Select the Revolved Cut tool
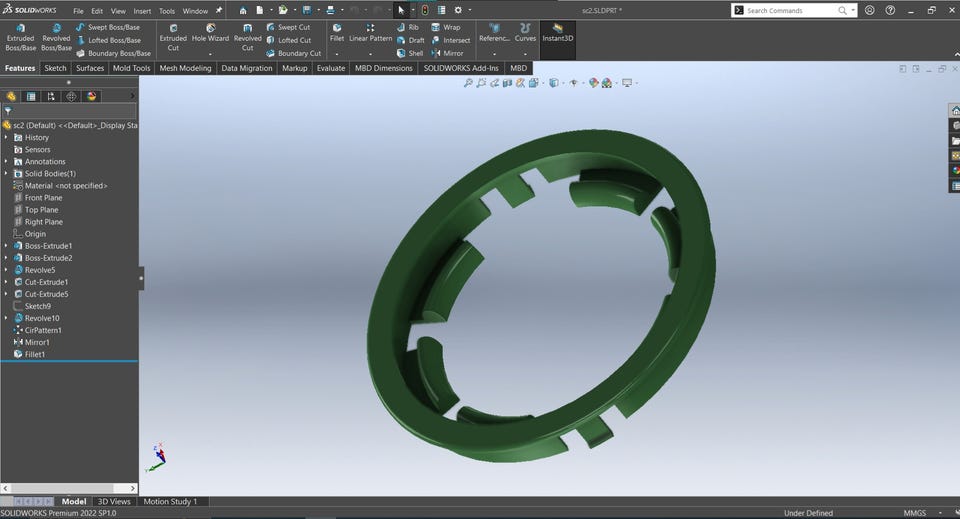 pos(247,38)
